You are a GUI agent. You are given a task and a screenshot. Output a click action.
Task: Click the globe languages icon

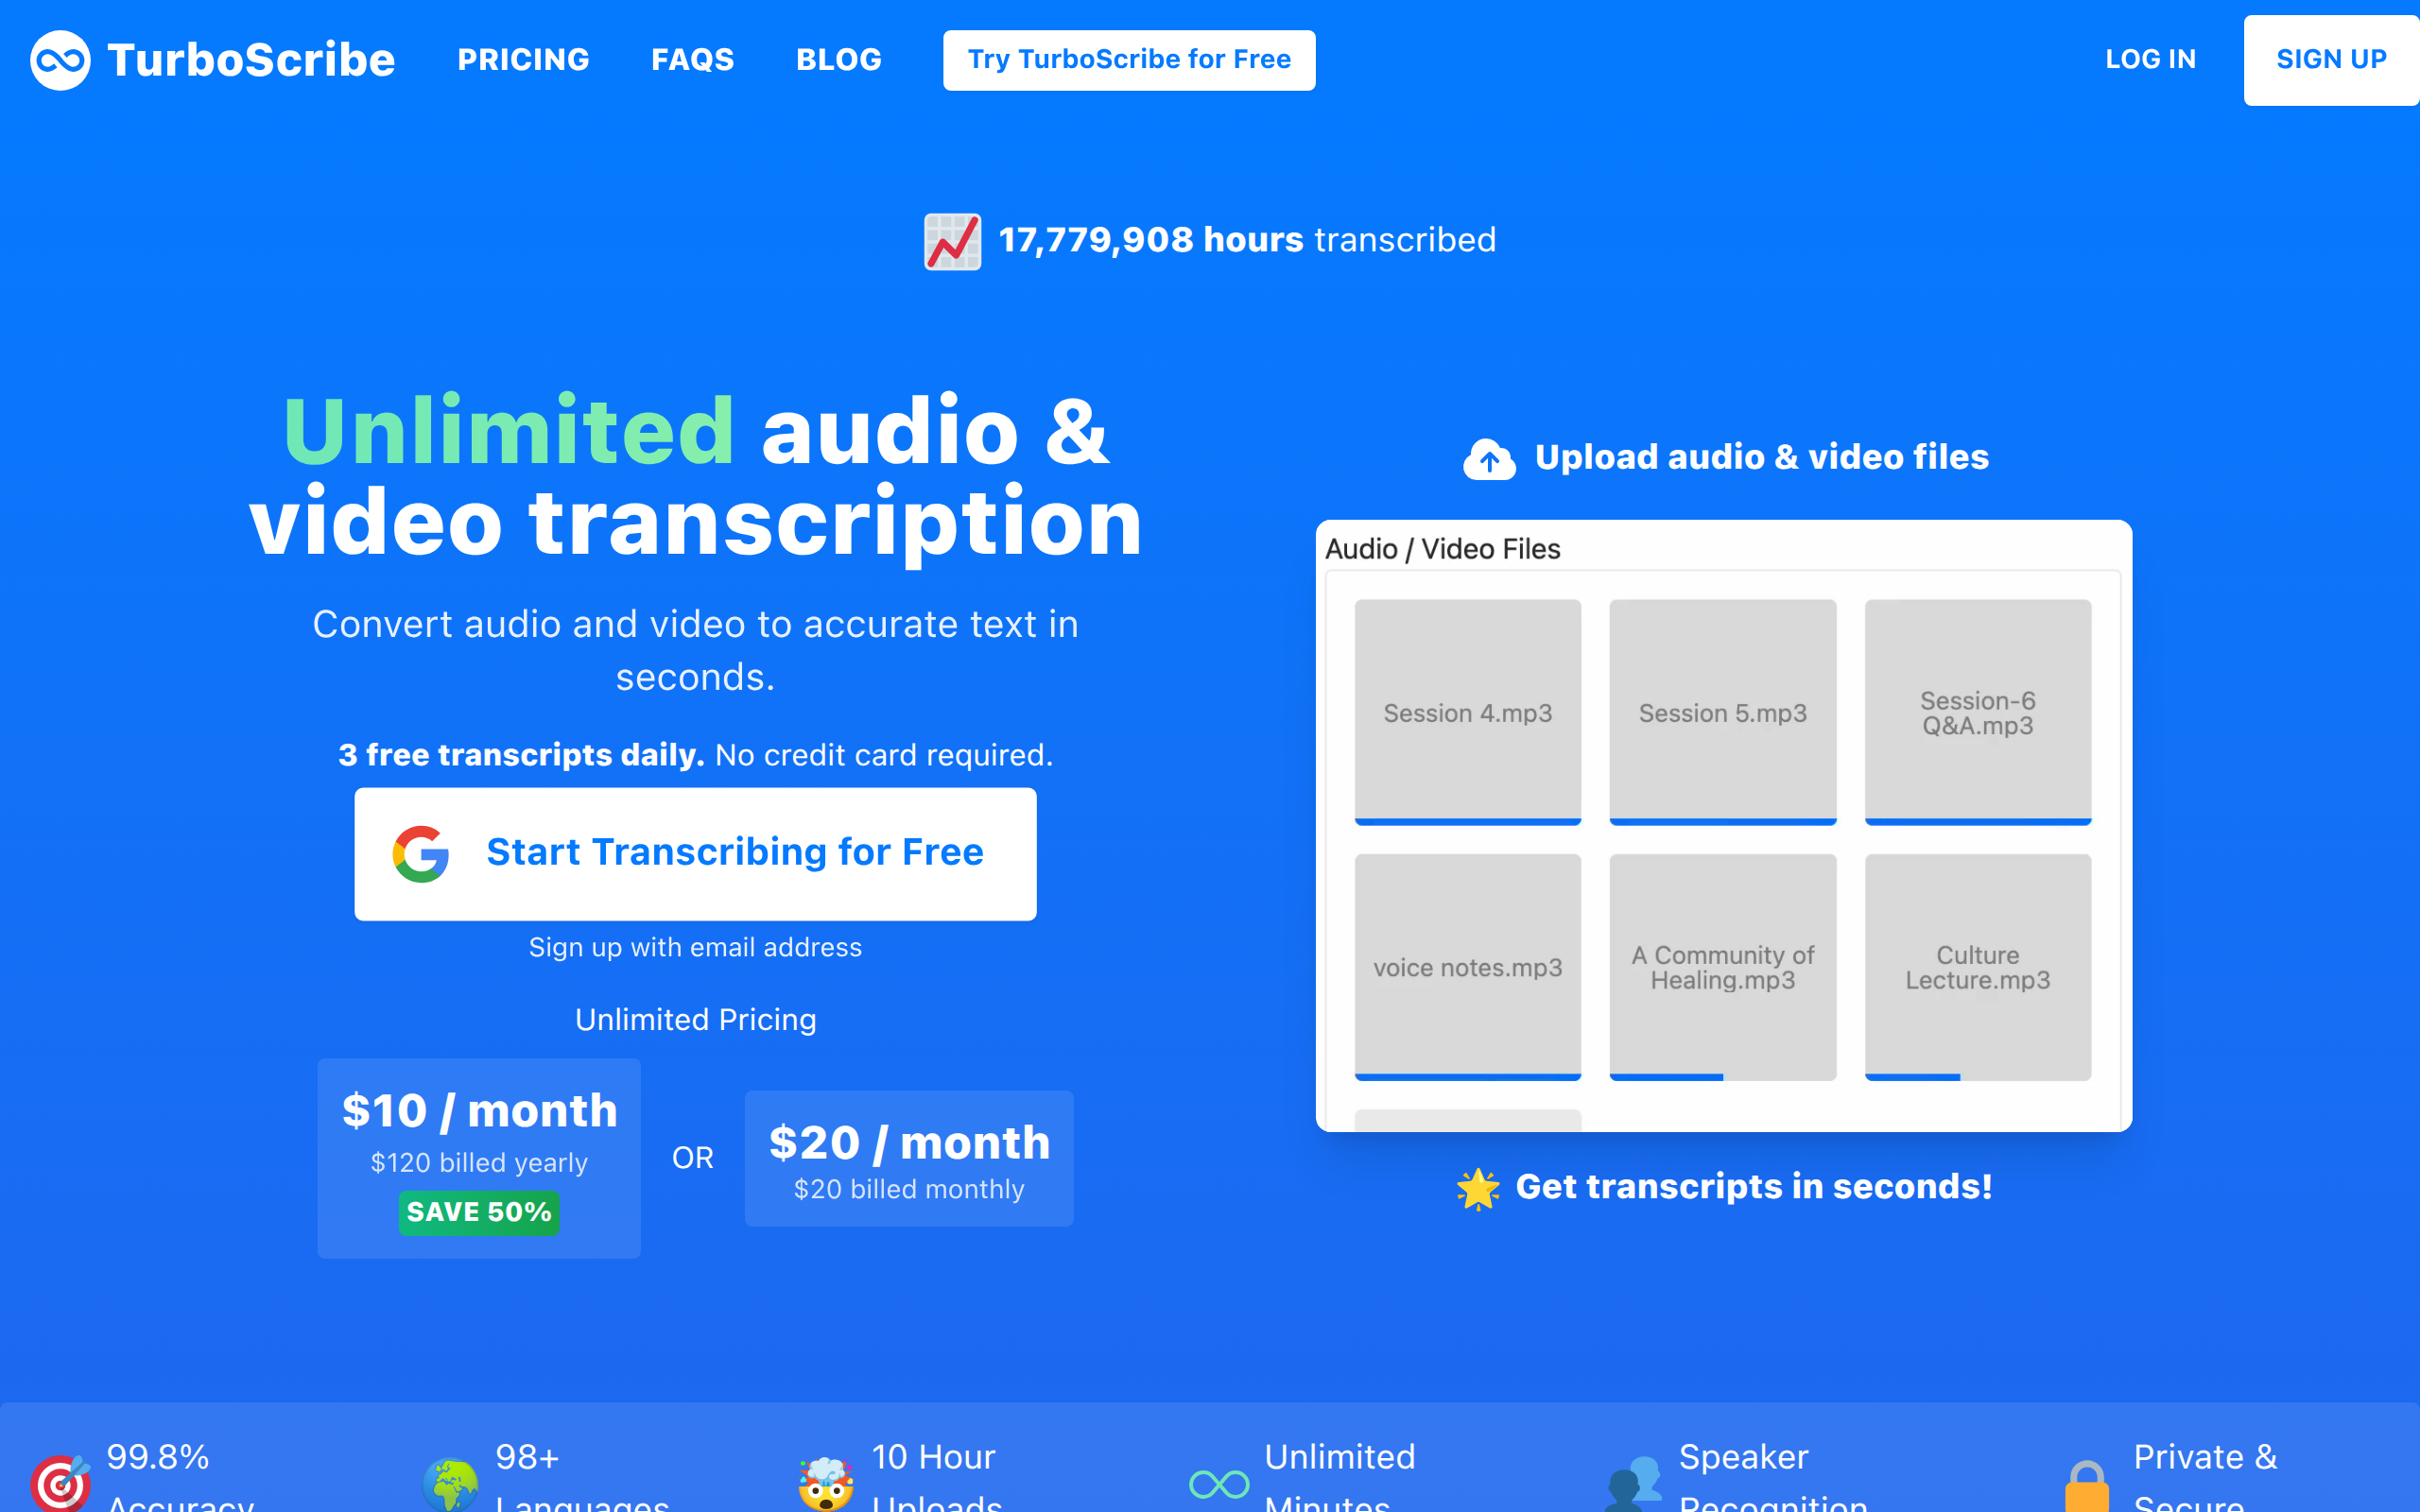(450, 1484)
